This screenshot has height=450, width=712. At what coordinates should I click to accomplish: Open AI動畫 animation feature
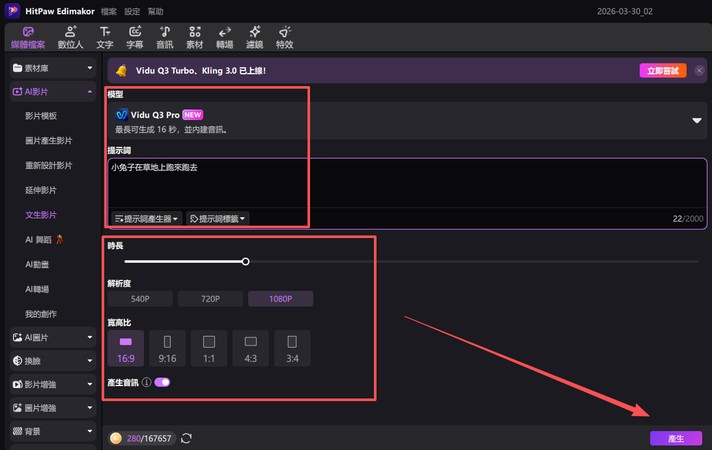click(37, 264)
